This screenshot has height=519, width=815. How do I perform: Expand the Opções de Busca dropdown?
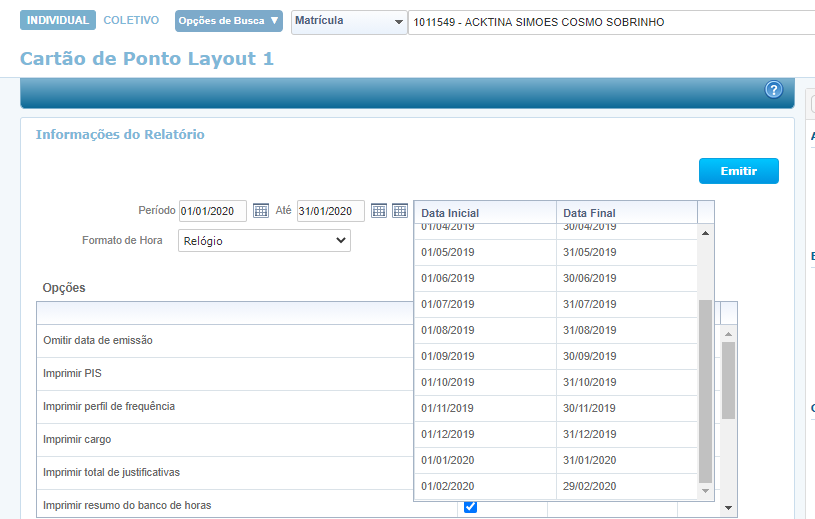coord(228,21)
